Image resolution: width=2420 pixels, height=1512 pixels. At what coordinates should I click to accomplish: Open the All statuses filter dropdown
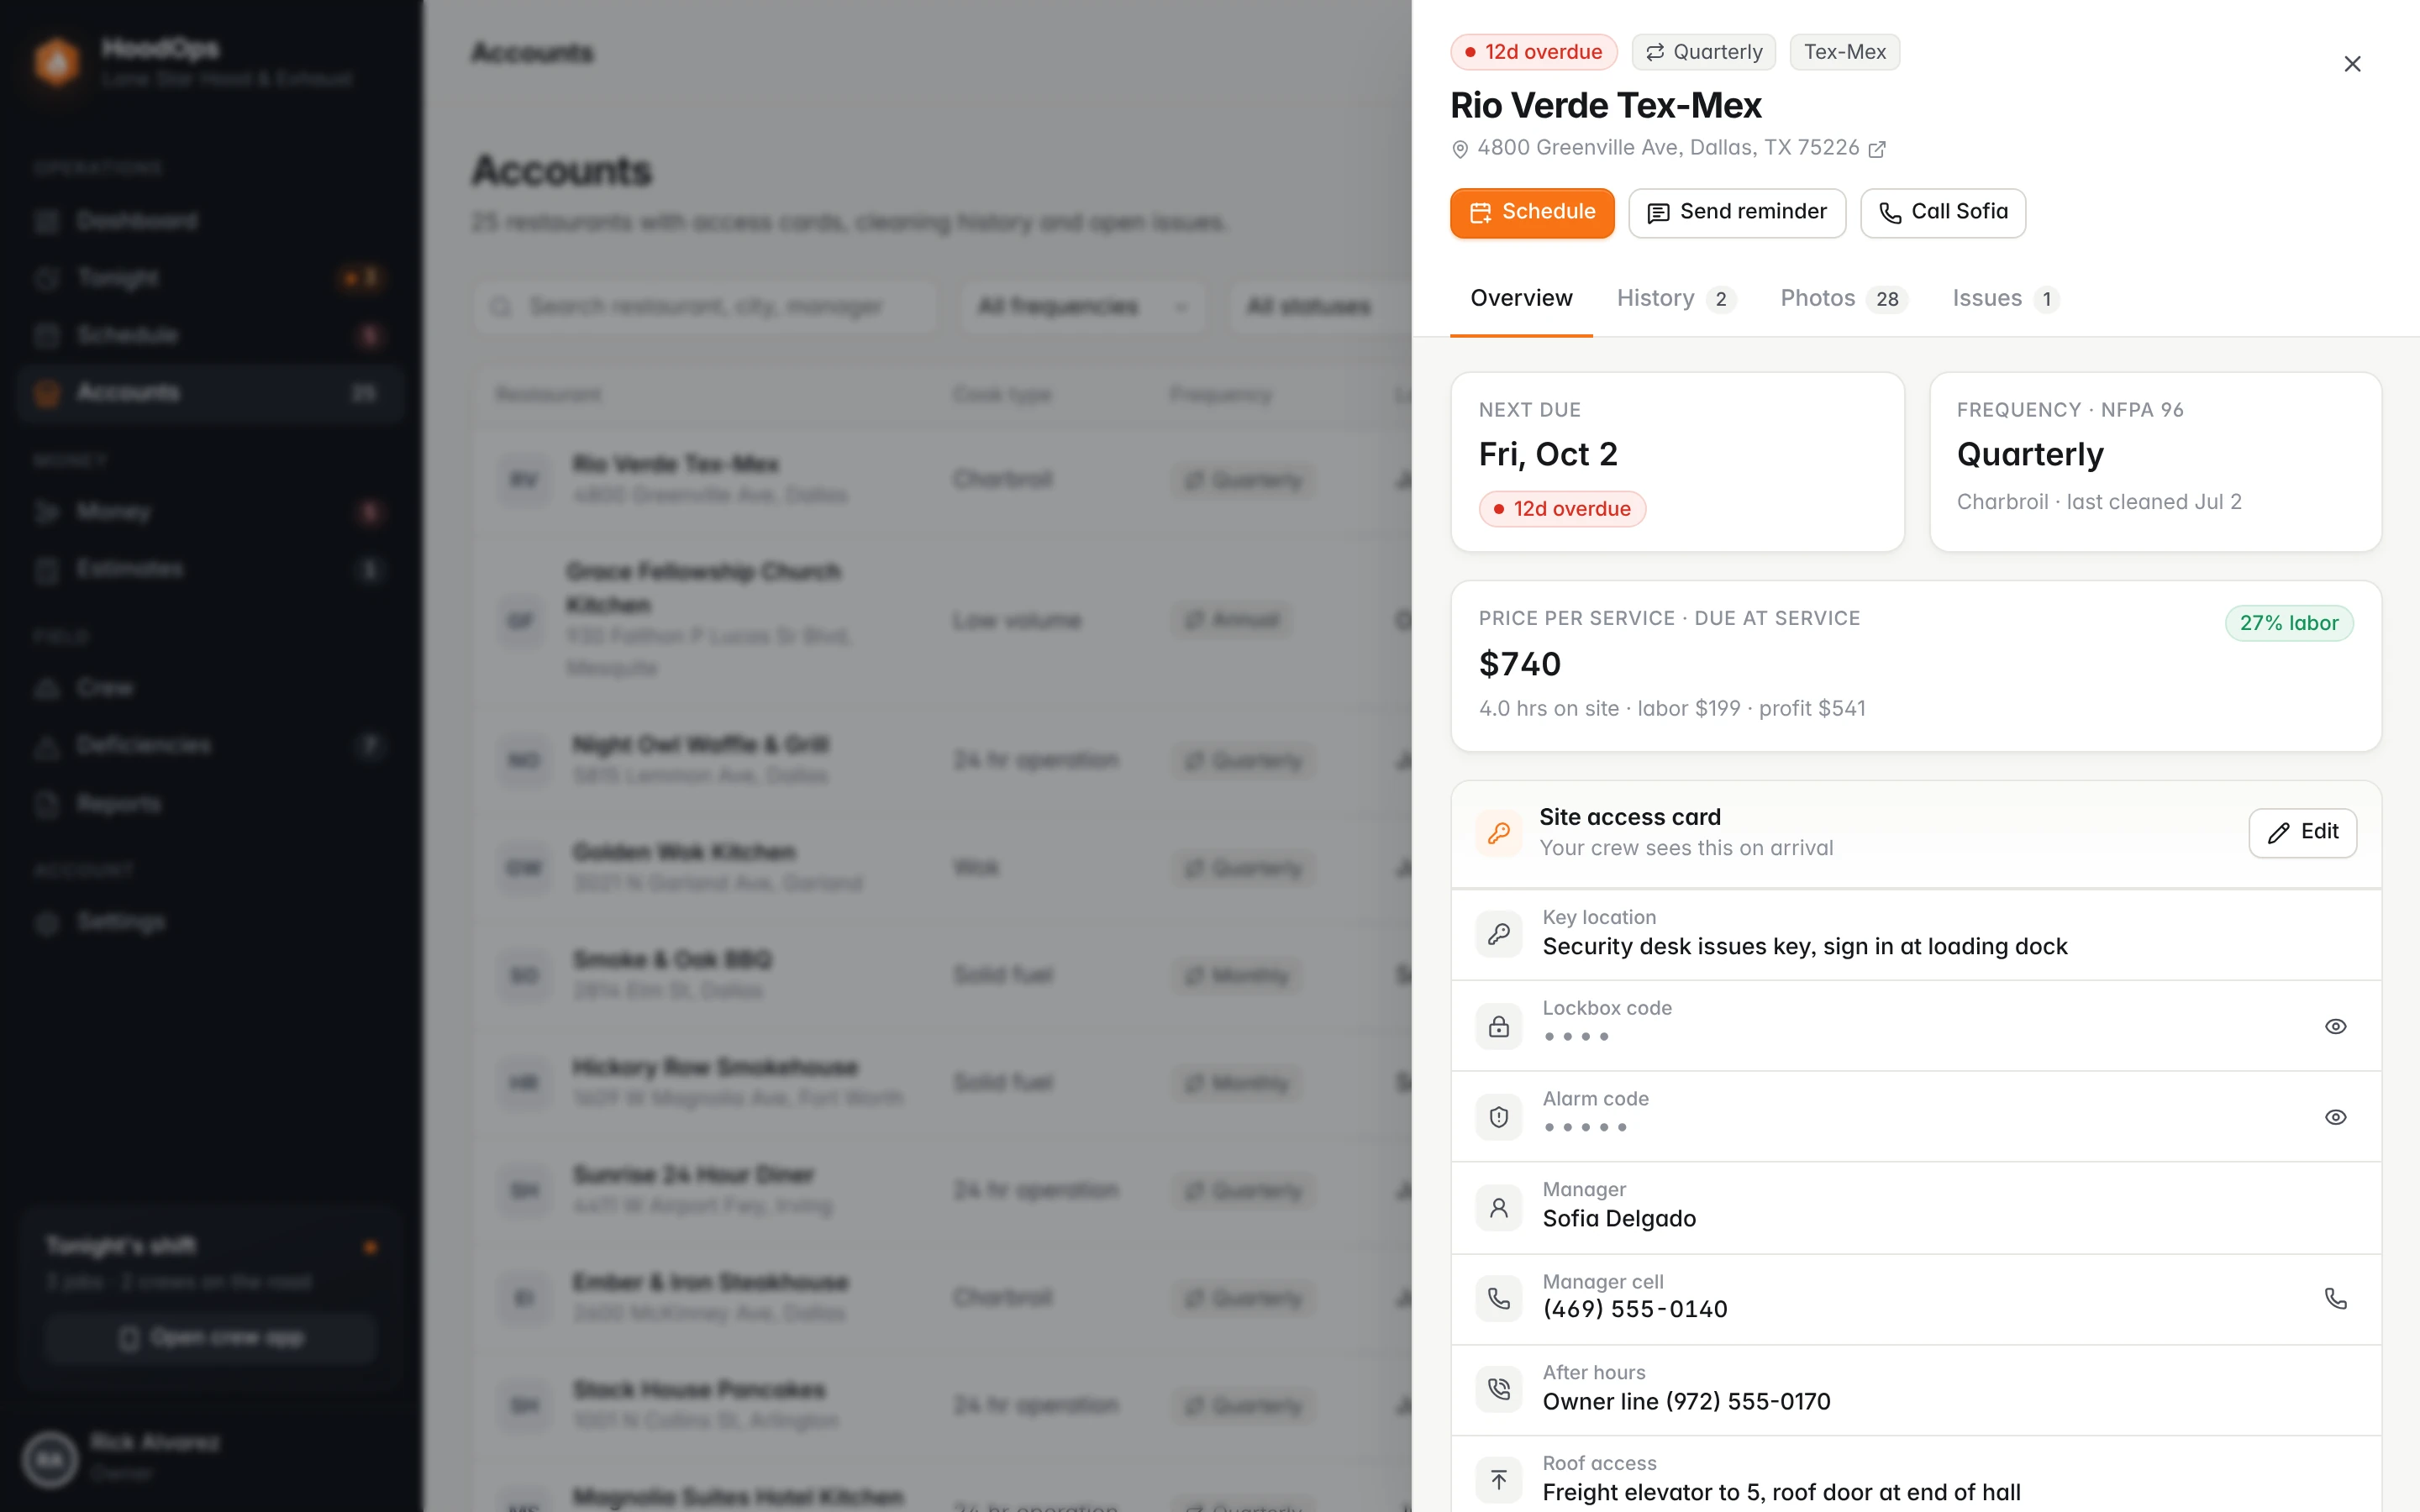pyautogui.click(x=1320, y=306)
